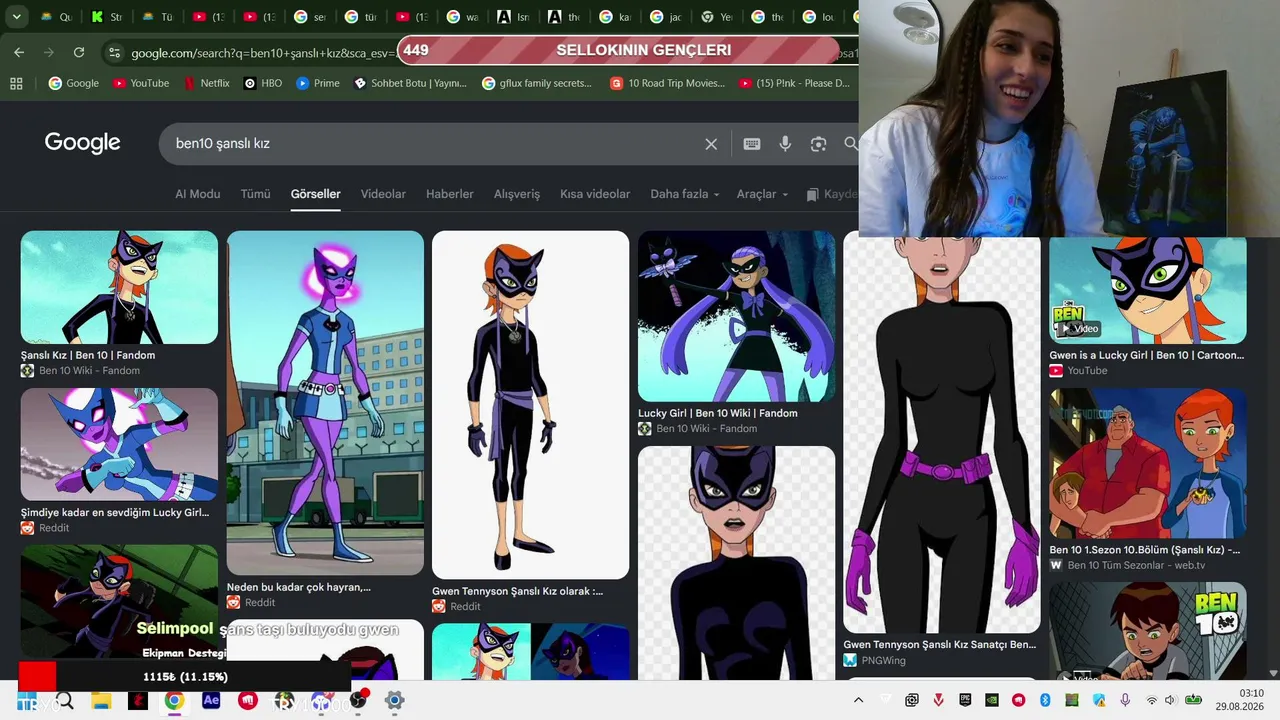Screen dimensions: 1280x720
Task: Switch to Alışveriş results tab
Action: [517, 194]
